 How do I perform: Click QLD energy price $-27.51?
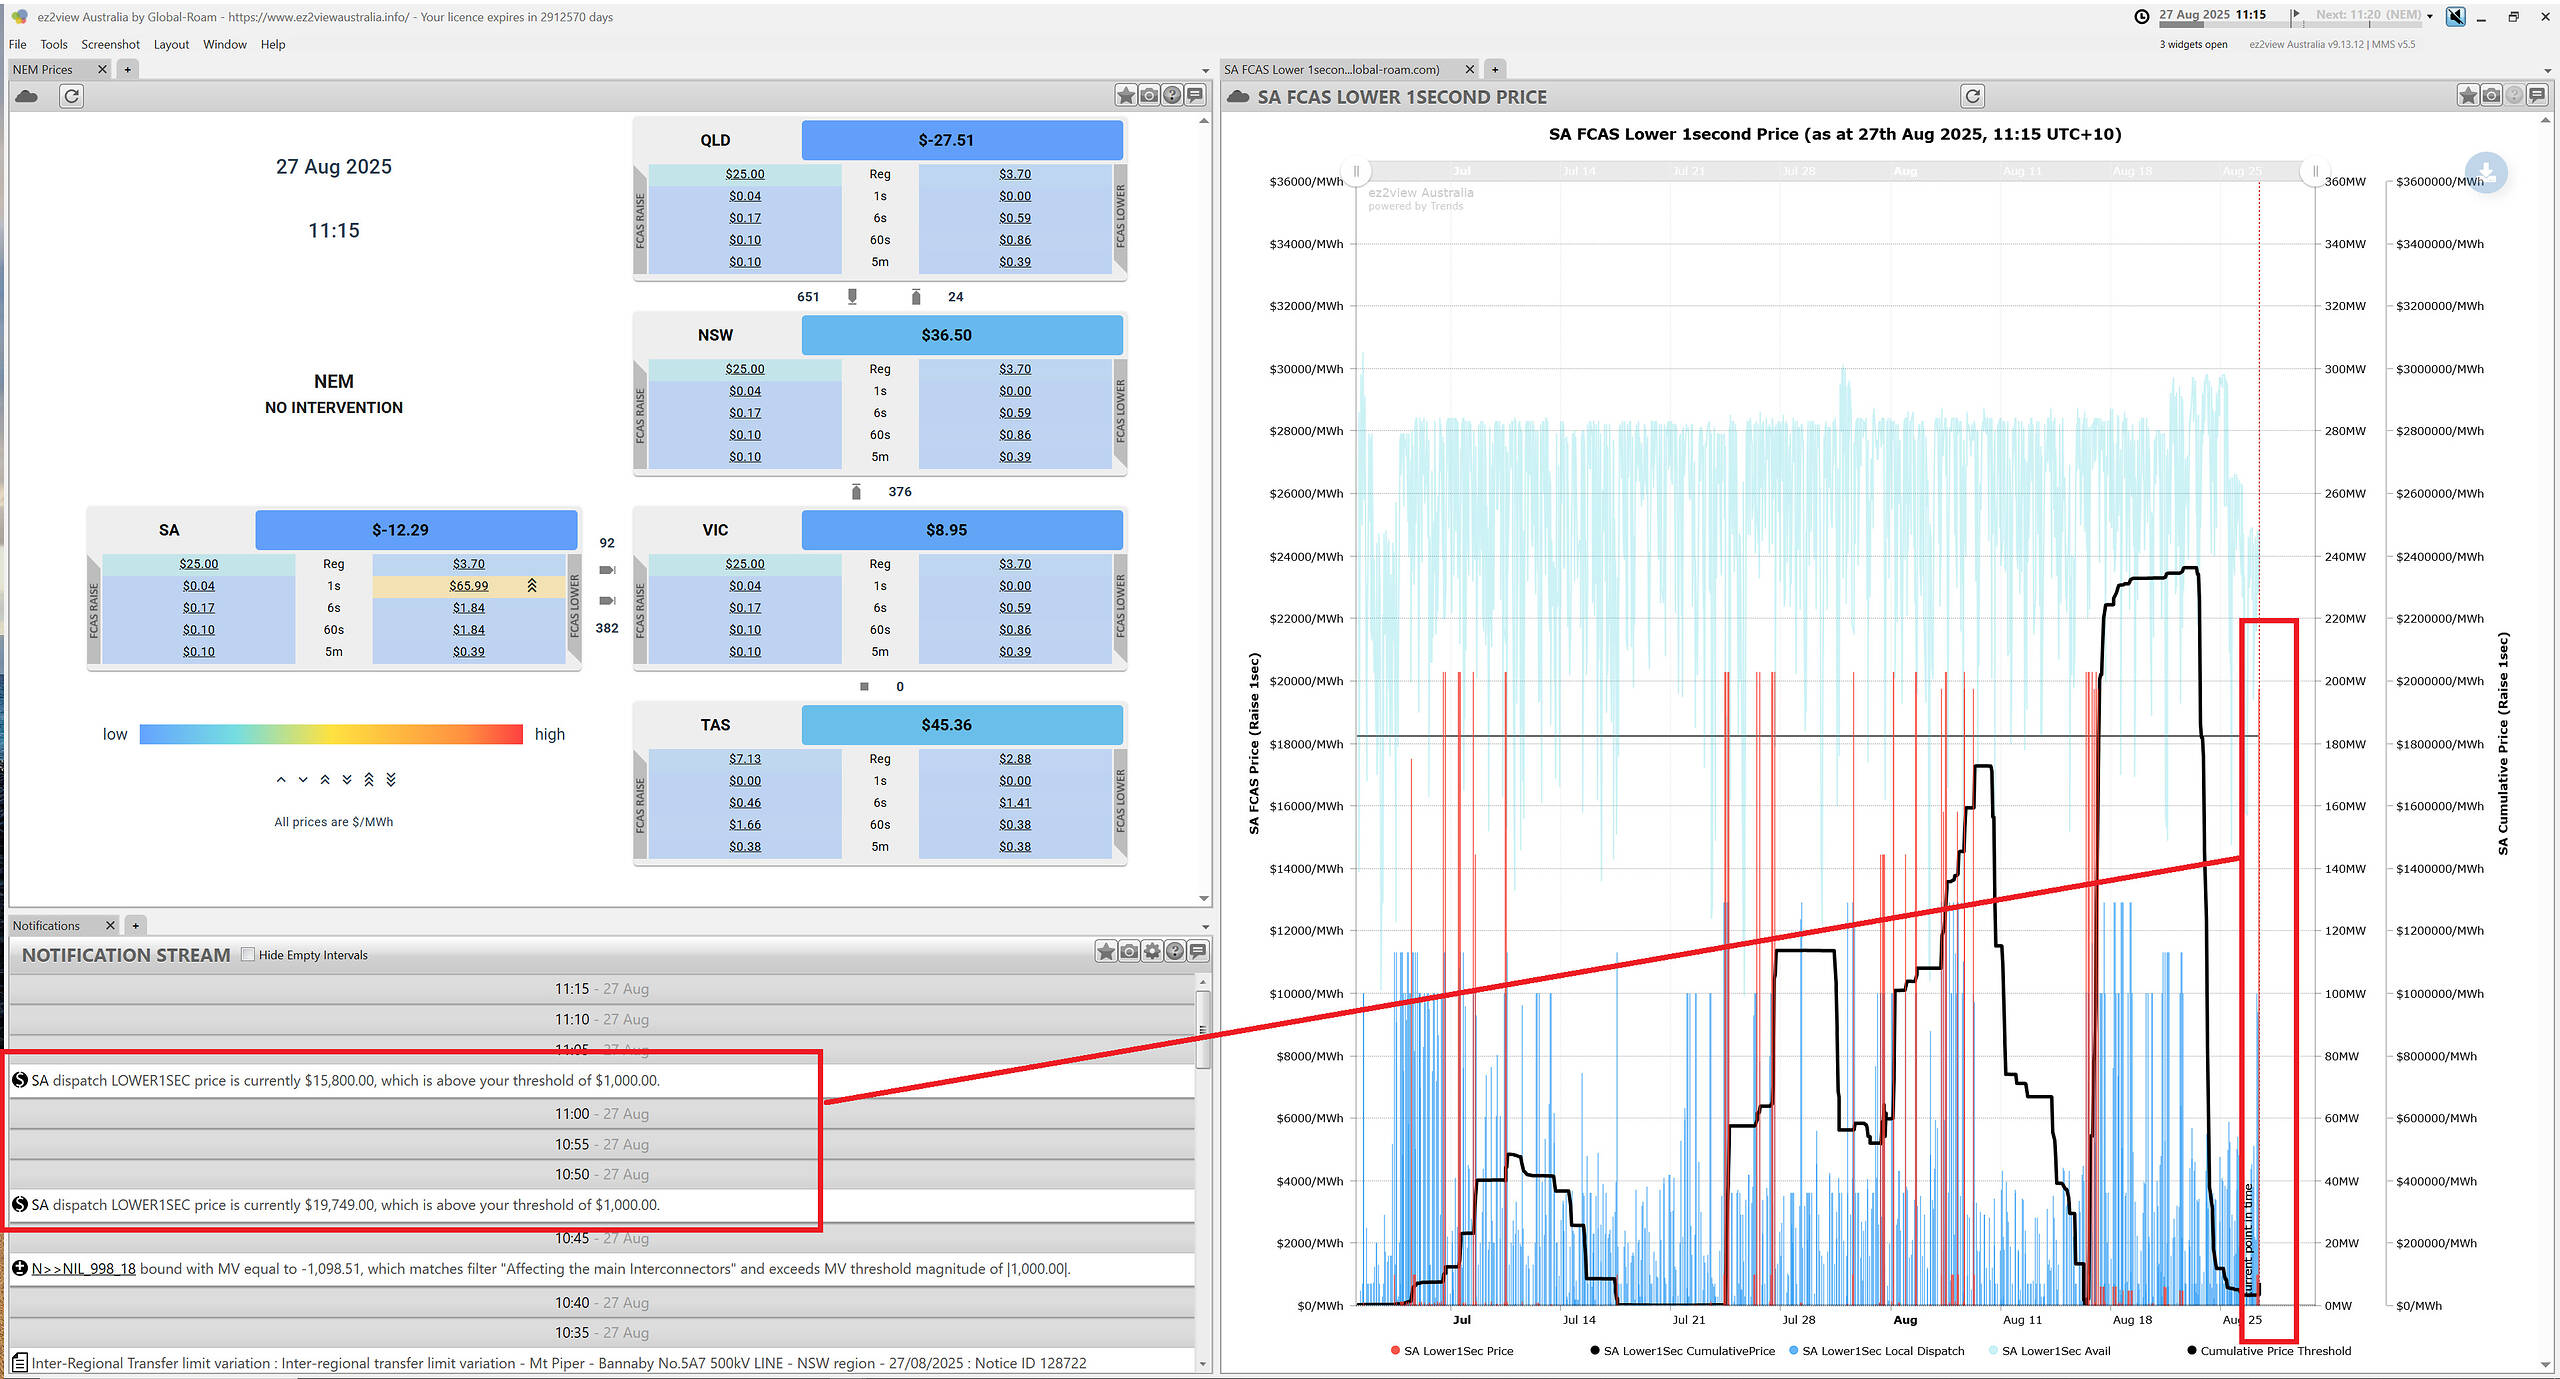click(962, 140)
